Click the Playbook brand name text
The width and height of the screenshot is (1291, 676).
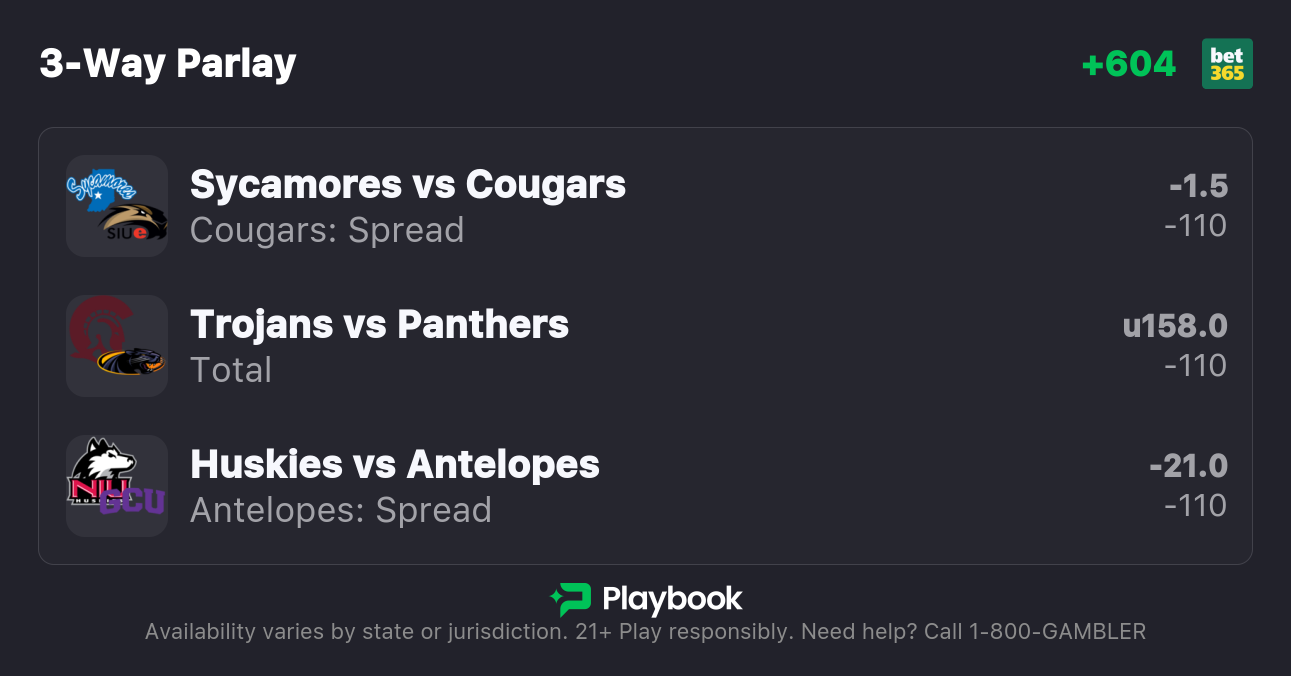672,600
